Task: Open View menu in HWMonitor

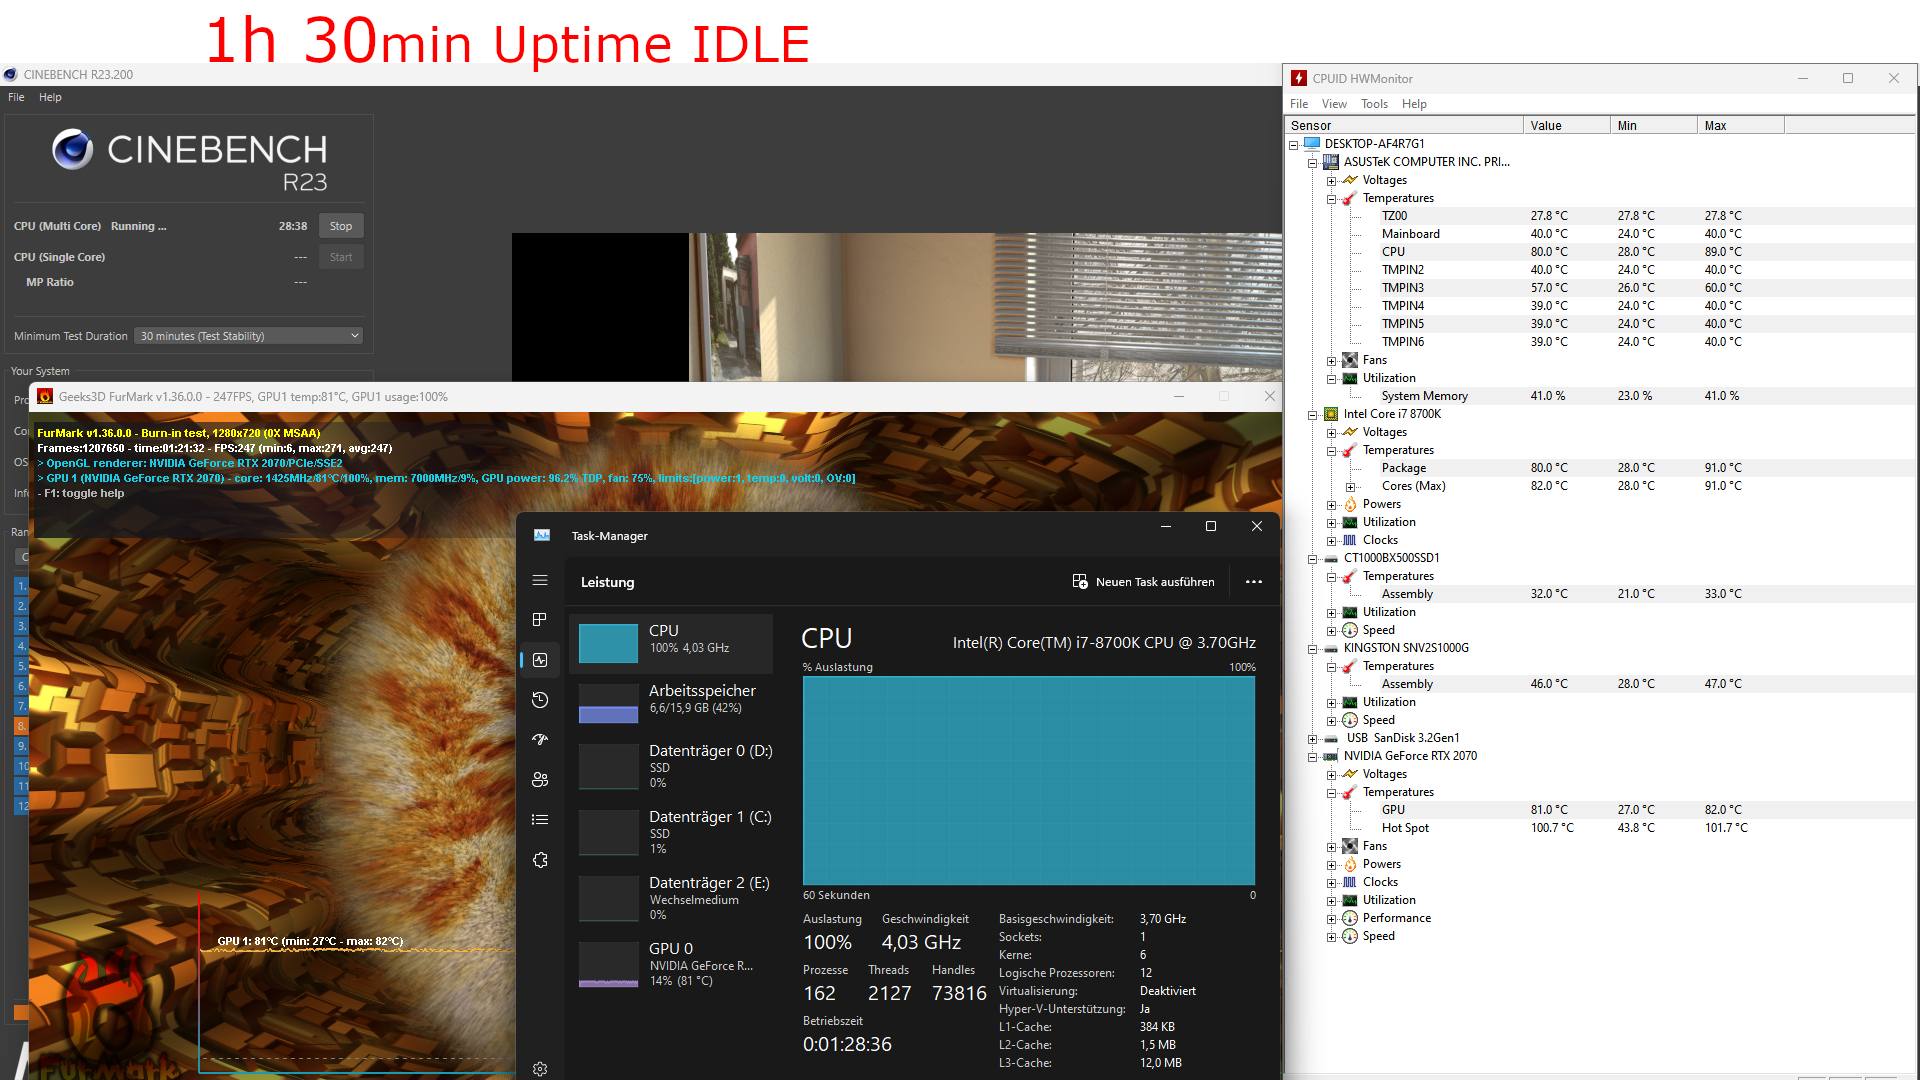Action: [1333, 104]
